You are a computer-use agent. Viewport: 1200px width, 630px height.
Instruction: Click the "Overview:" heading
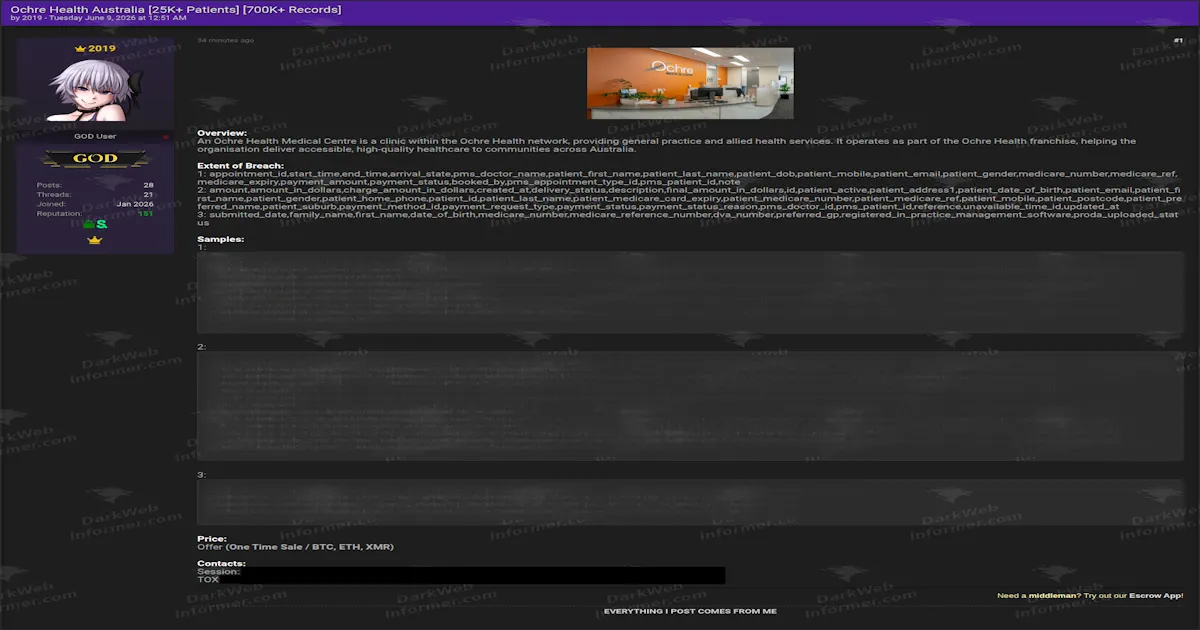[221, 133]
